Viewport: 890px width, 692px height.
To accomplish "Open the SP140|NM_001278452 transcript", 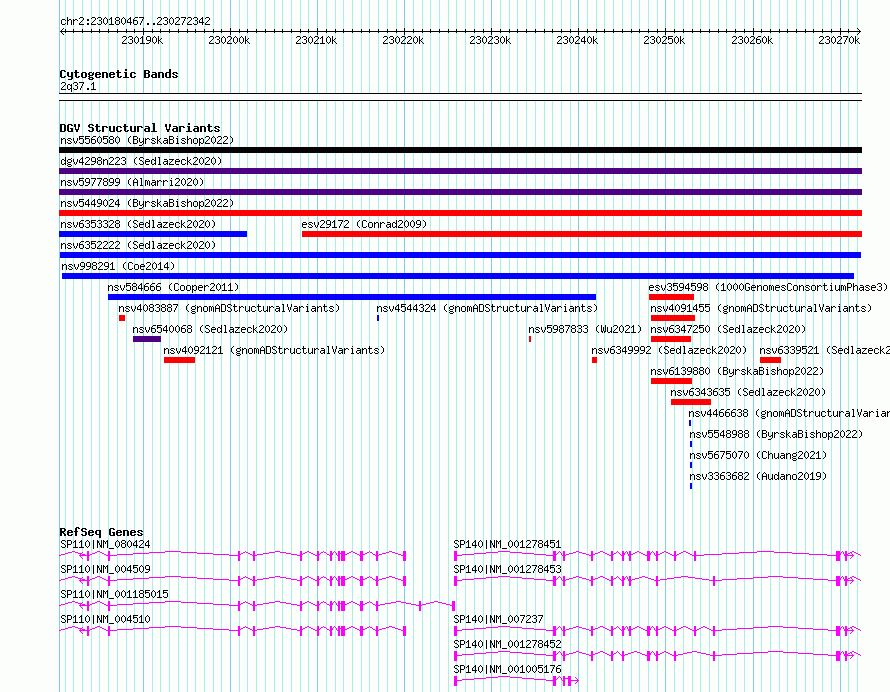I will tap(658, 655).
